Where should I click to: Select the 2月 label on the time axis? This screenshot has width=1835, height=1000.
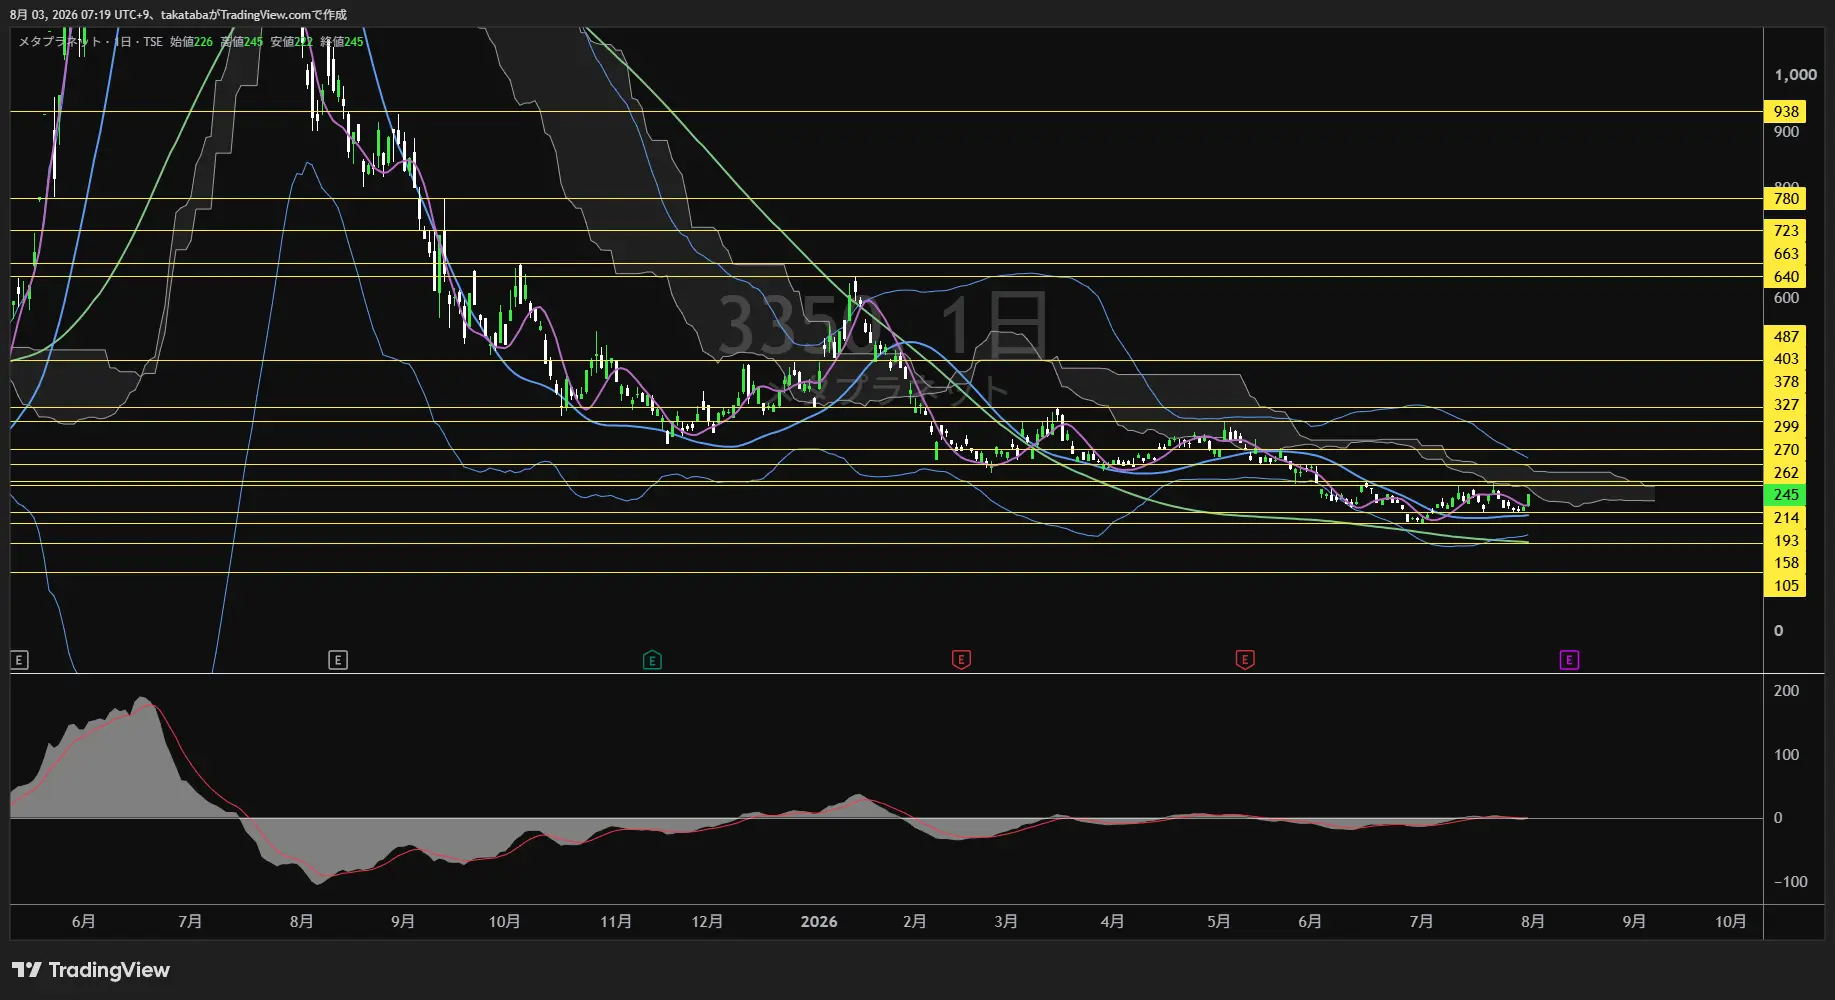pos(914,922)
